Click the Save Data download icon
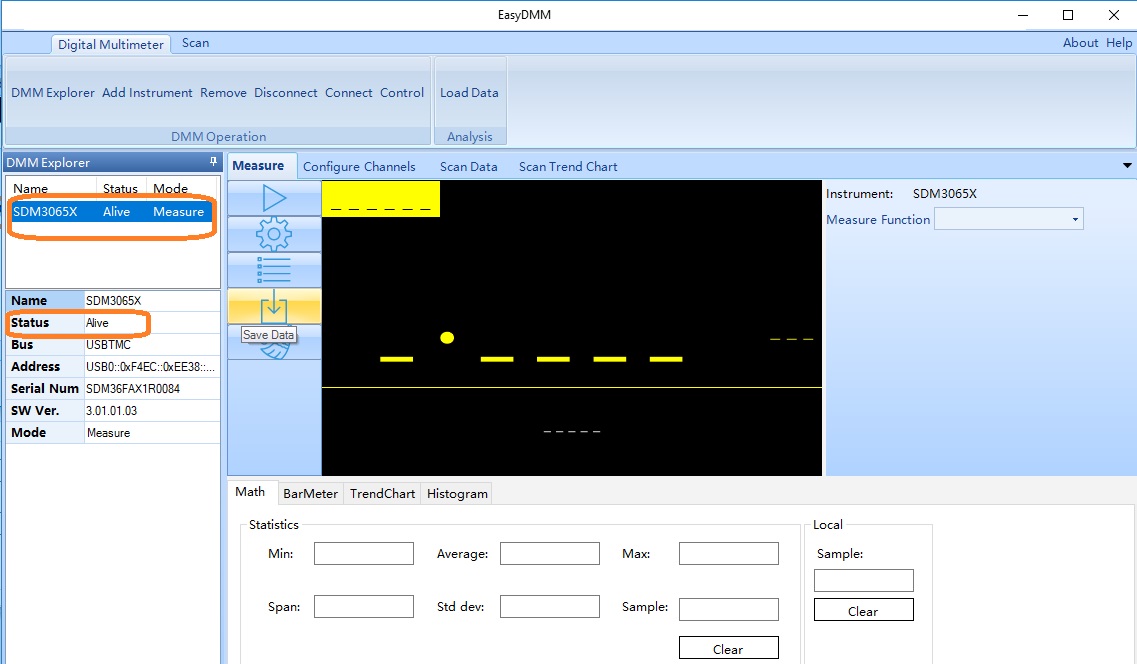This screenshot has width=1137, height=664. [273, 306]
